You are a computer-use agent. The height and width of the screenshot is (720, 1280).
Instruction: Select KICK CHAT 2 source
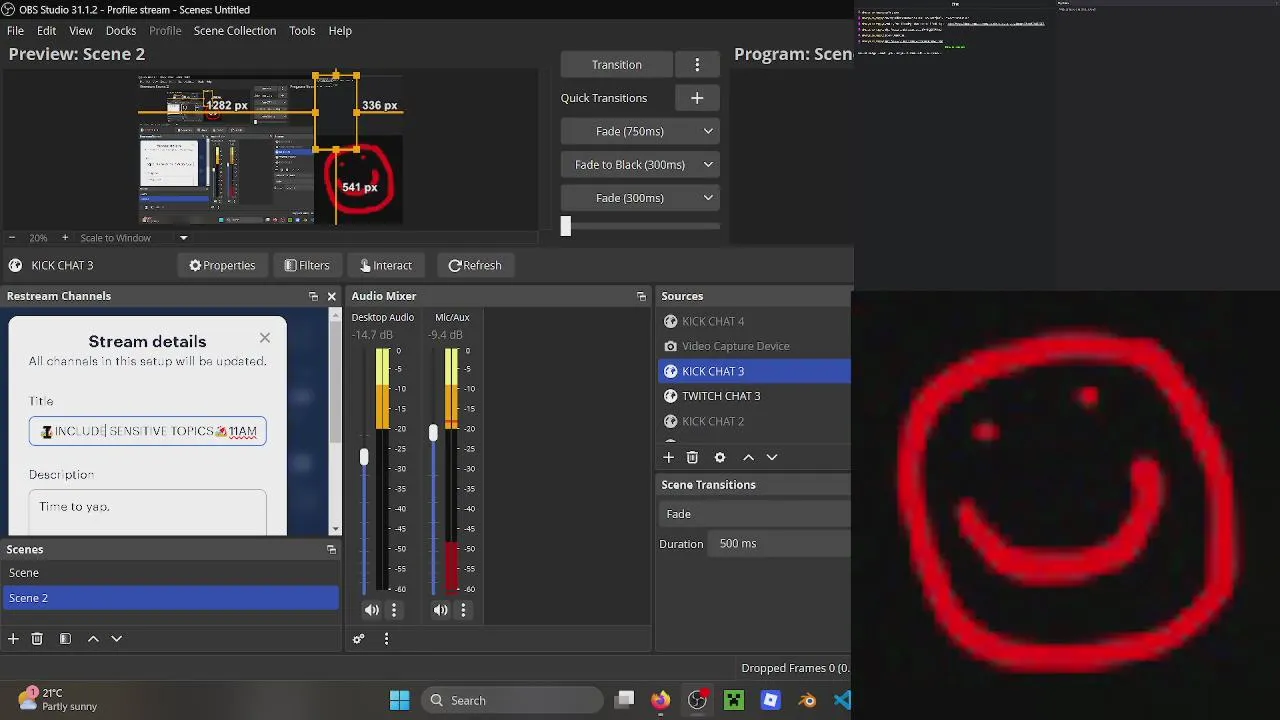click(x=754, y=421)
